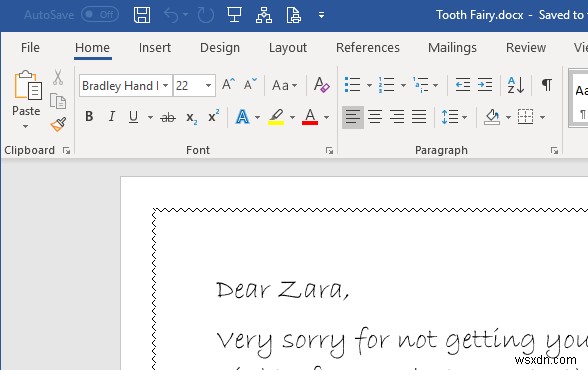Click the Copy icon
The height and width of the screenshot is (370, 588).
click(x=58, y=101)
